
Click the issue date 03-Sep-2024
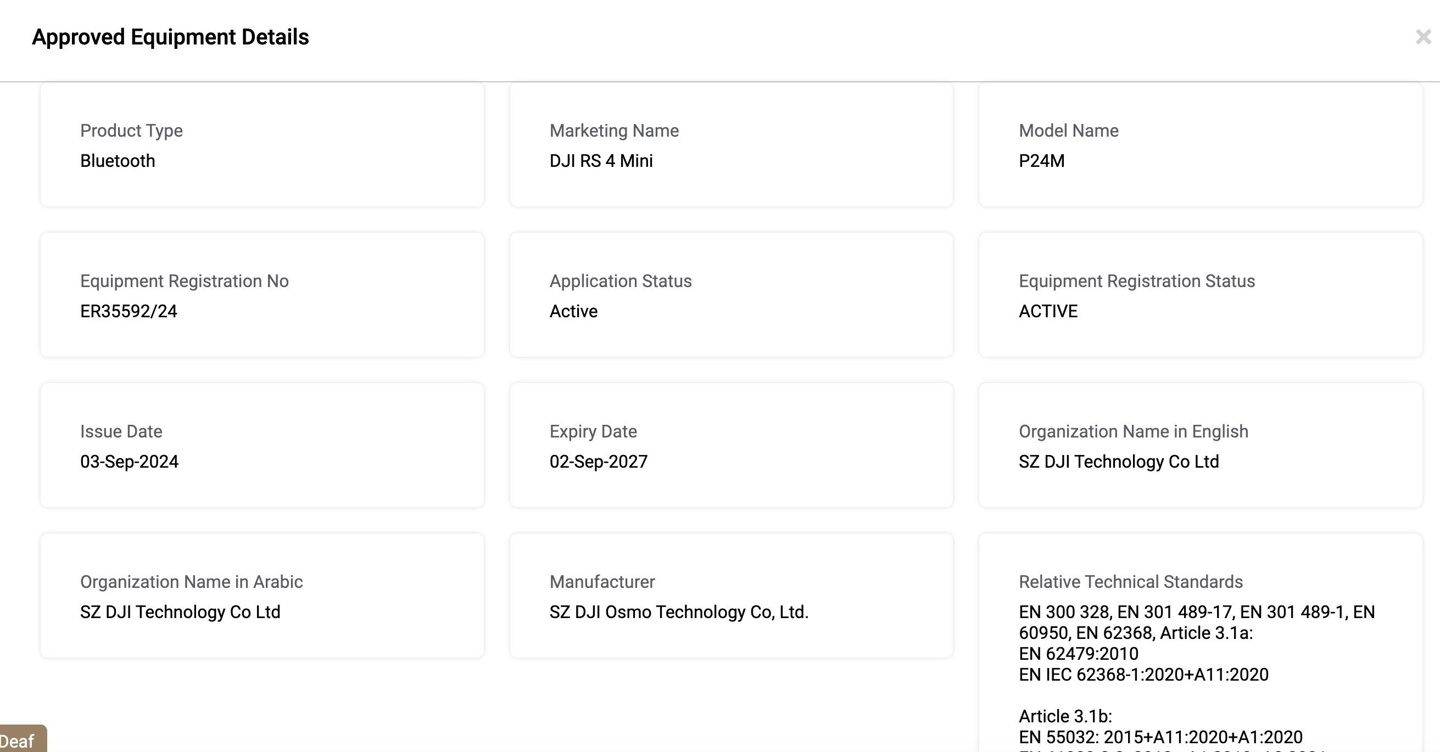tap(129, 461)
